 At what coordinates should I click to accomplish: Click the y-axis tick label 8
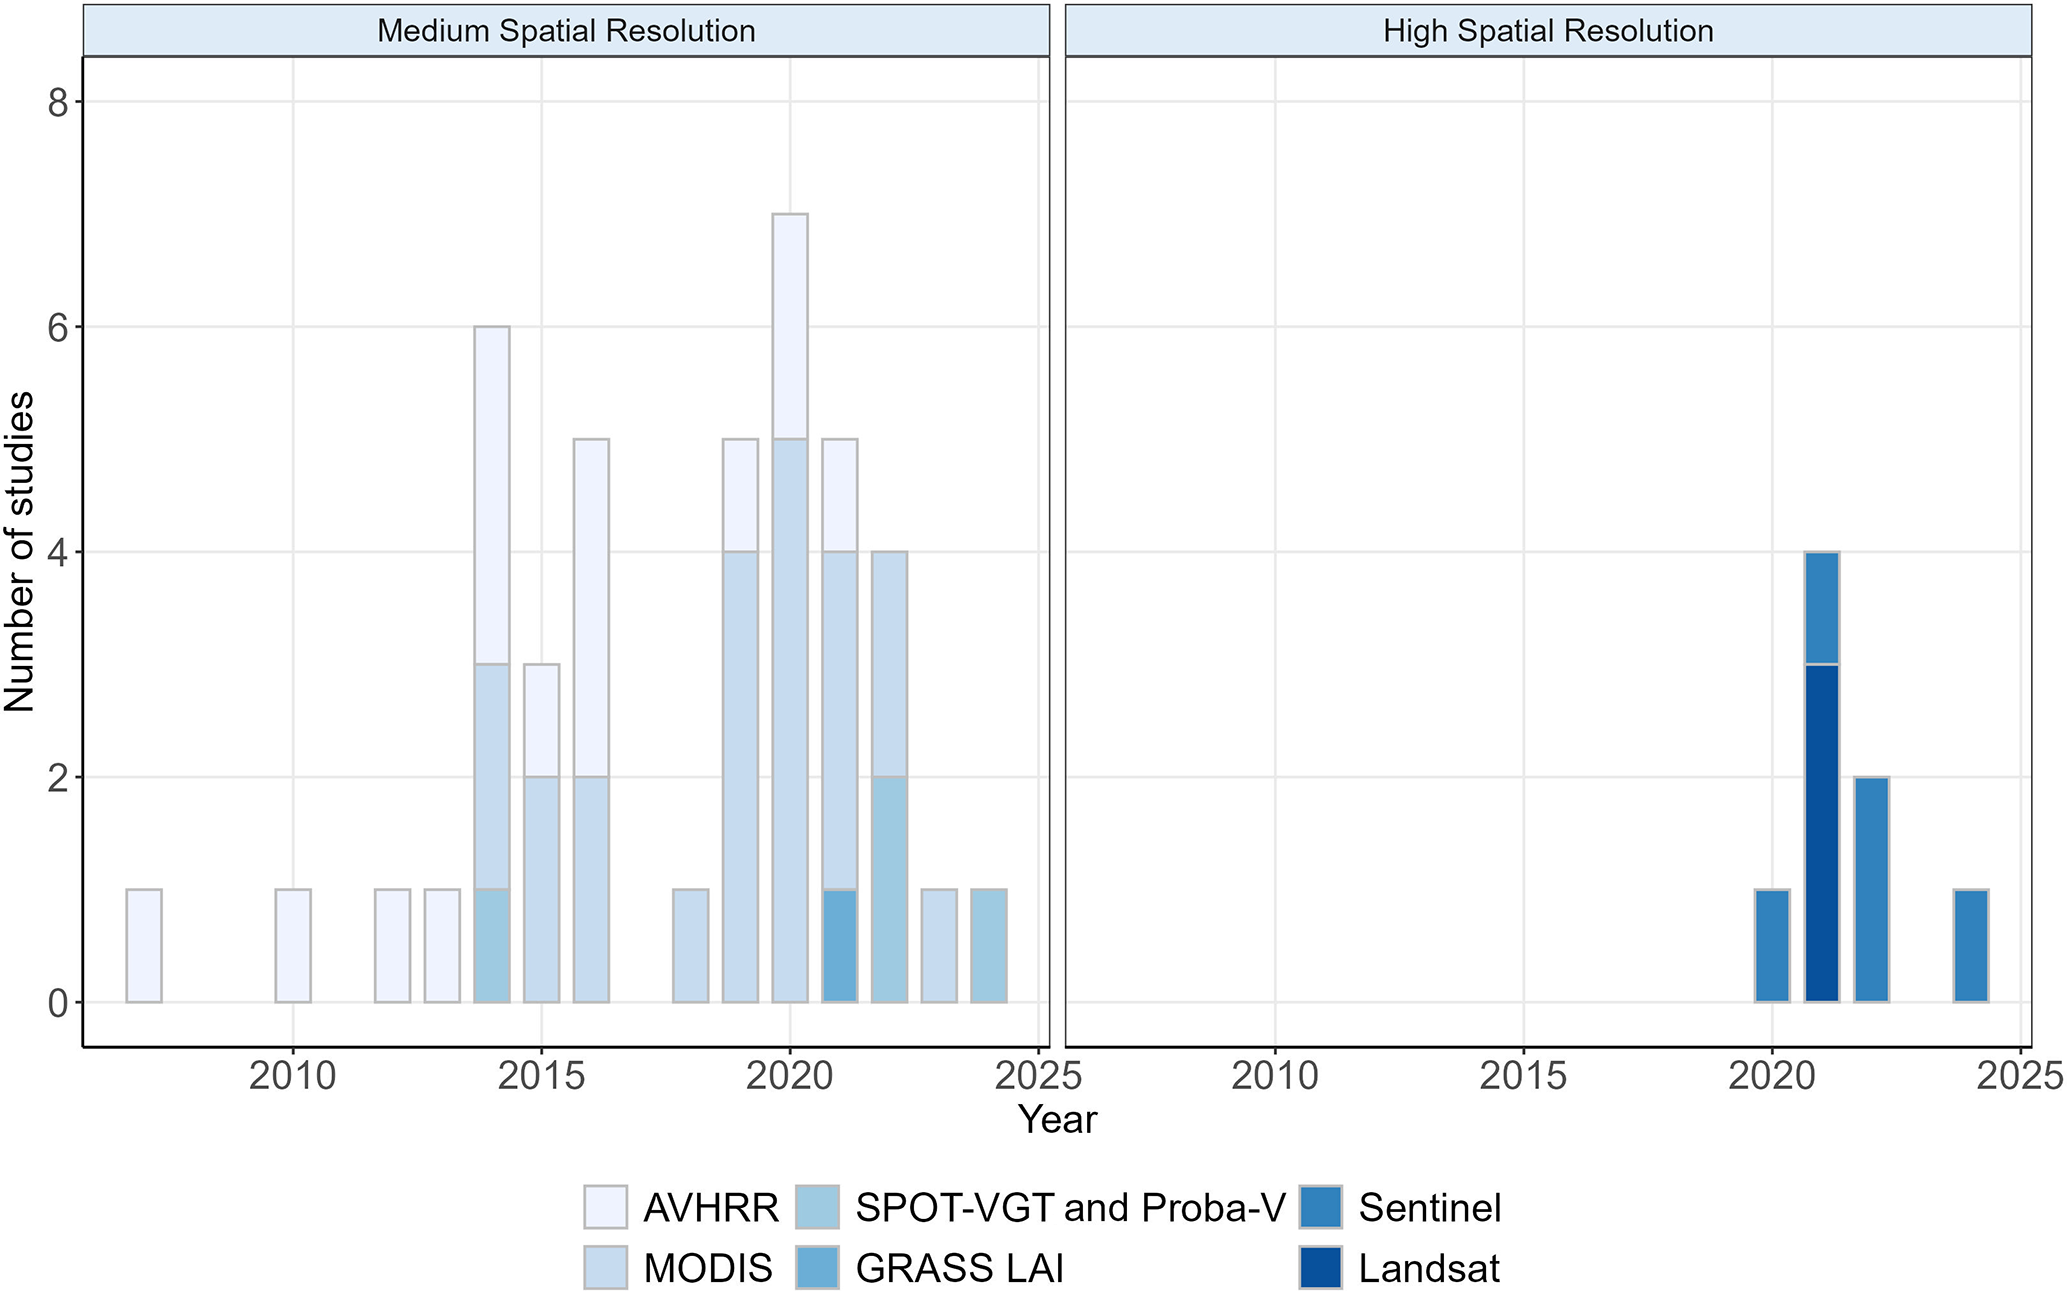click(x=60, y=102)
